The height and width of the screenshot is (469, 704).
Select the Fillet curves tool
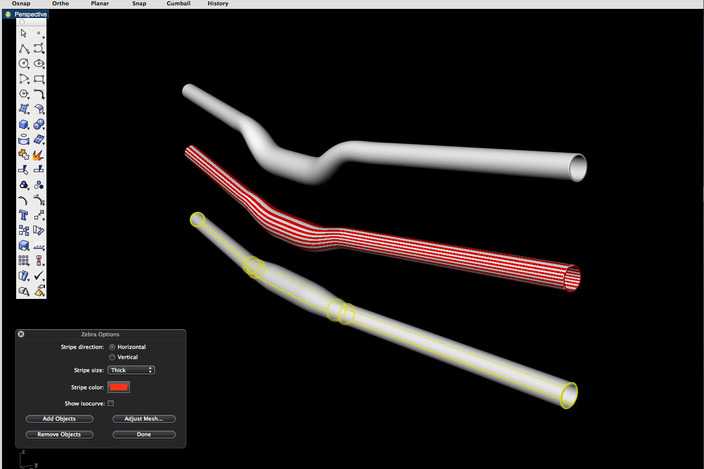39,94
